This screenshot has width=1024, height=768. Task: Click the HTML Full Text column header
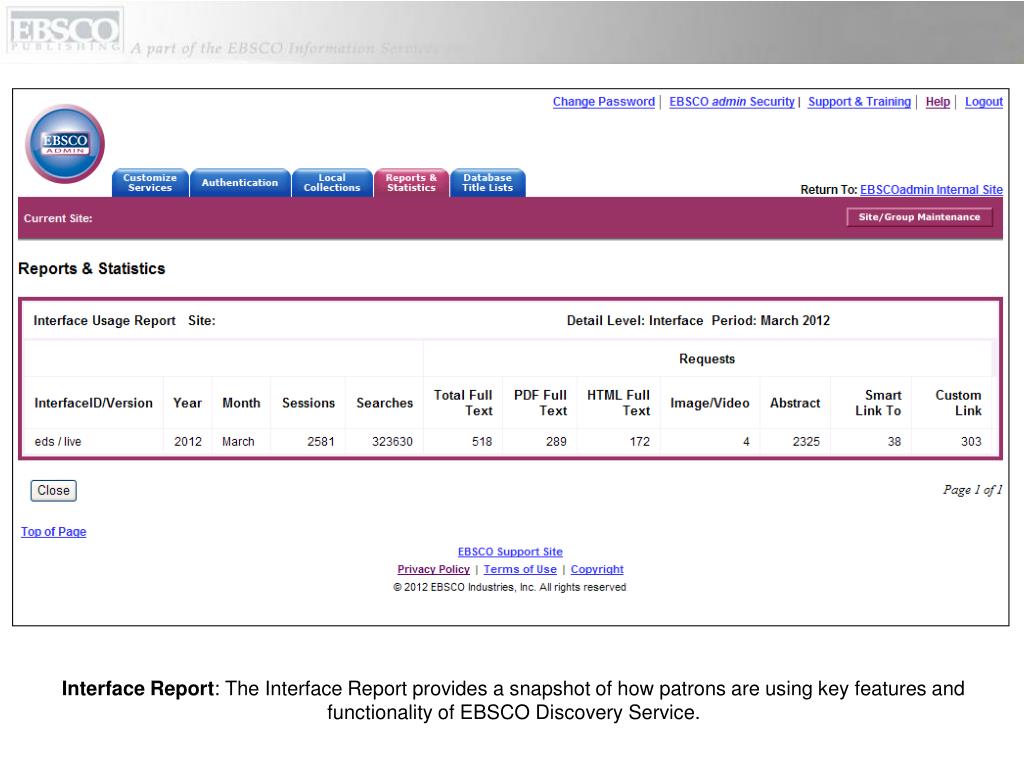coord(618,403)
